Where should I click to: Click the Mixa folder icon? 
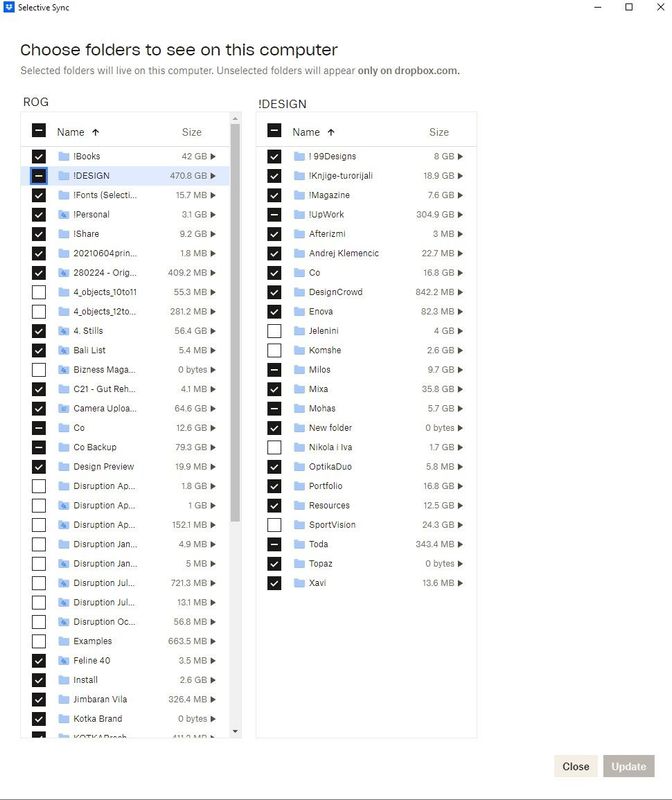[x=300, y=389]
